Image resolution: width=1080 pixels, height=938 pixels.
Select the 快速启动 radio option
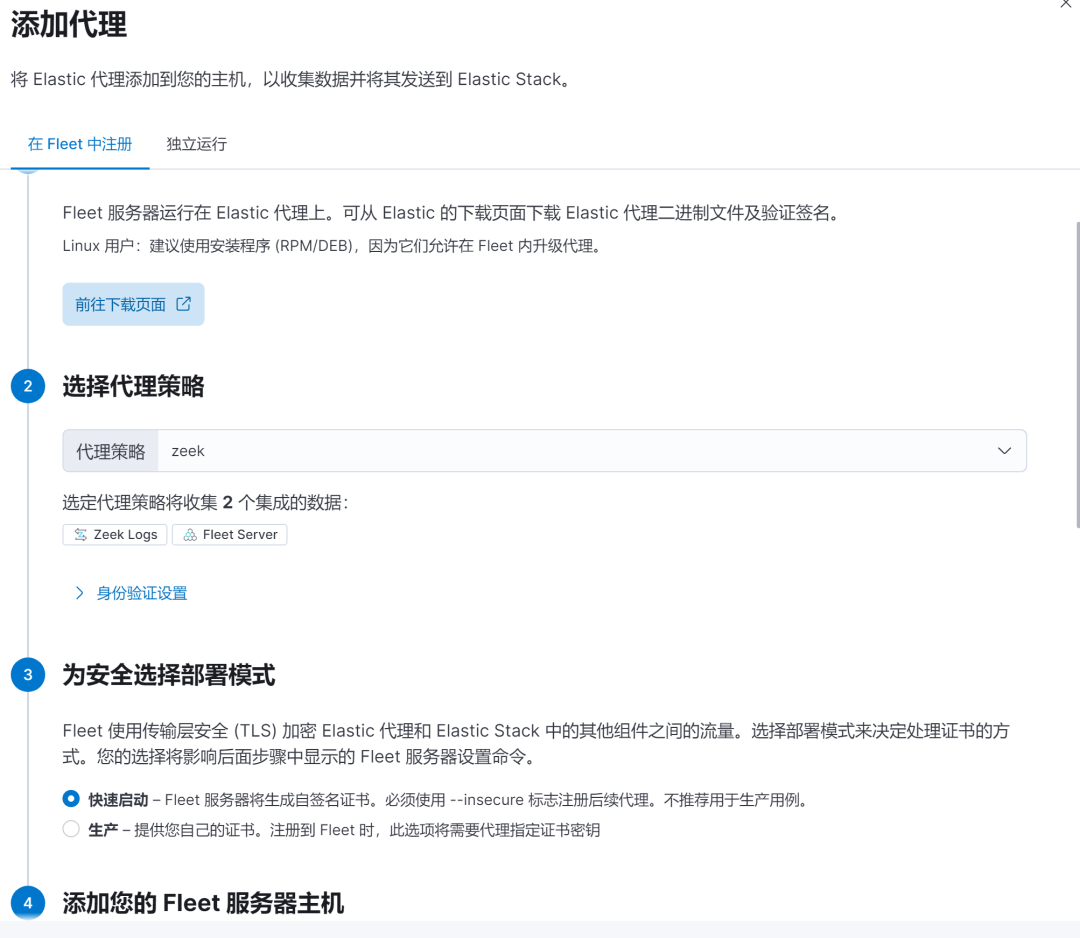pos(71,799)
